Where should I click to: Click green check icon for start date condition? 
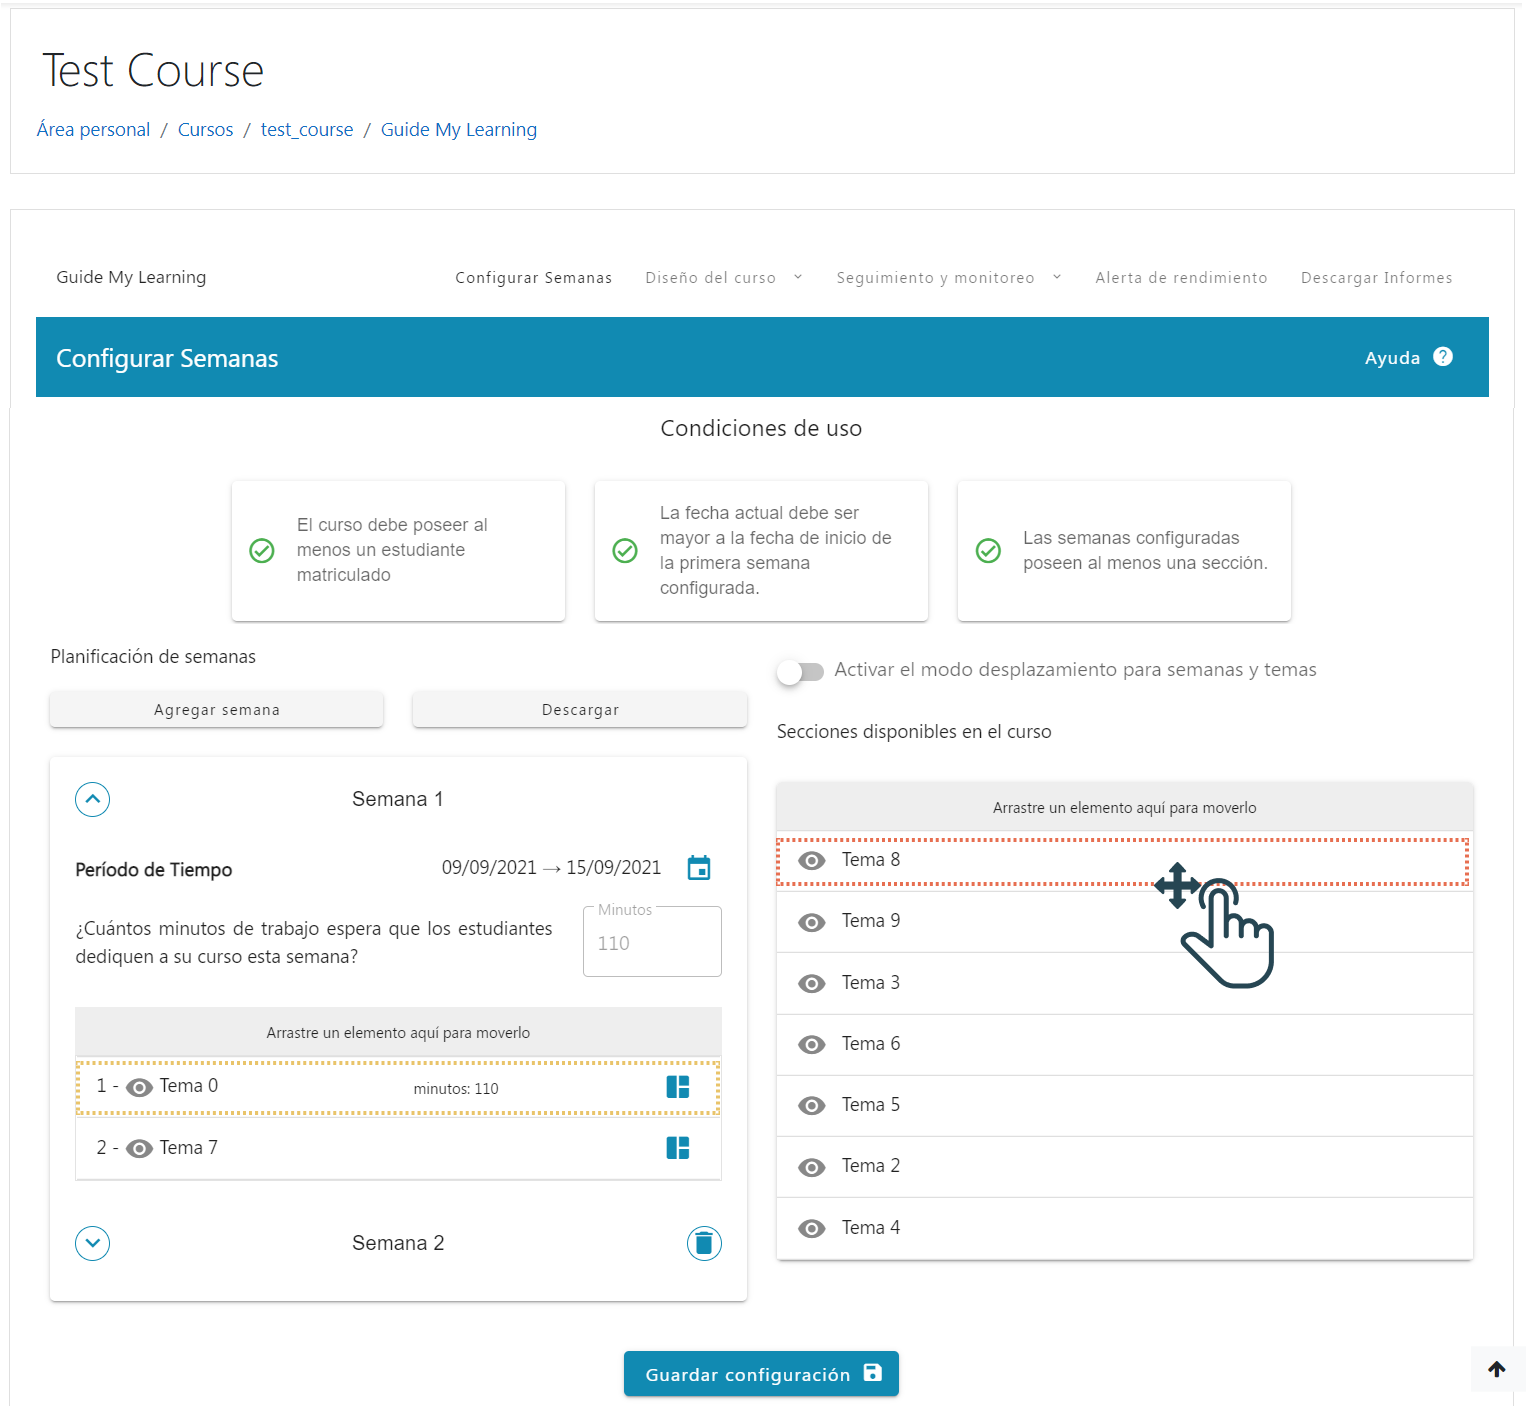point(625,550)
